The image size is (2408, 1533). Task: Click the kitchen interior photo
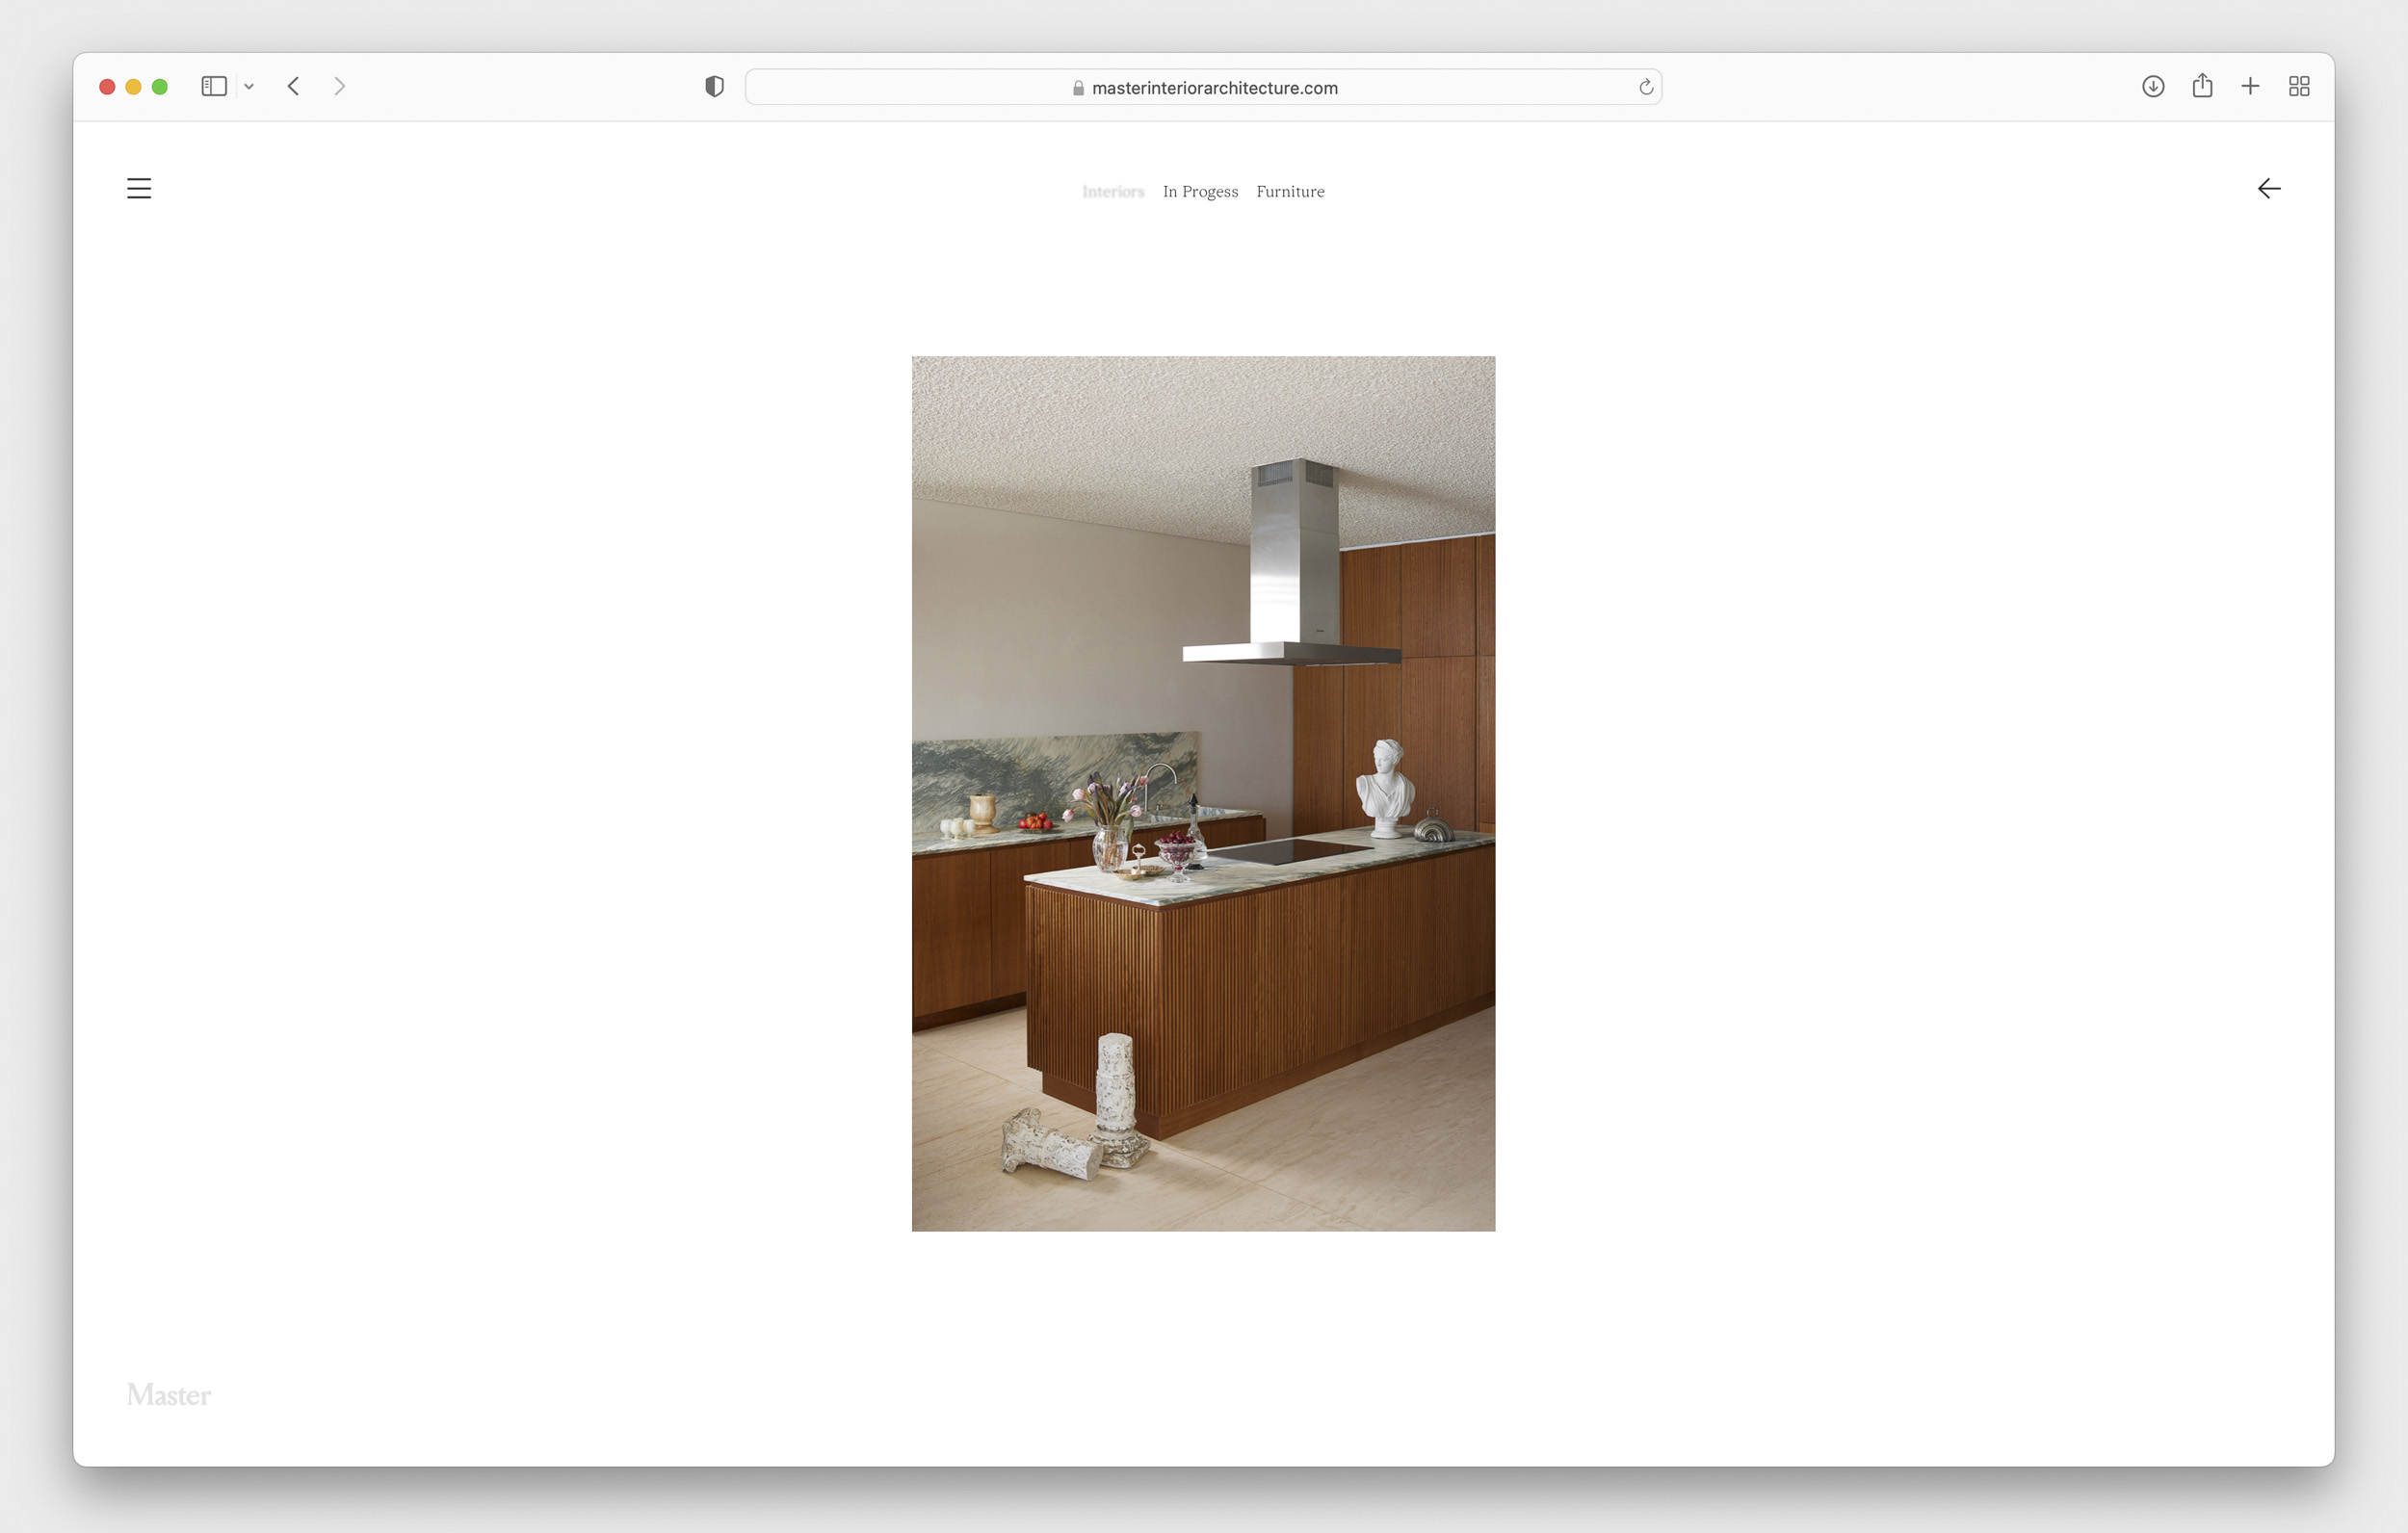[1203, 793]
